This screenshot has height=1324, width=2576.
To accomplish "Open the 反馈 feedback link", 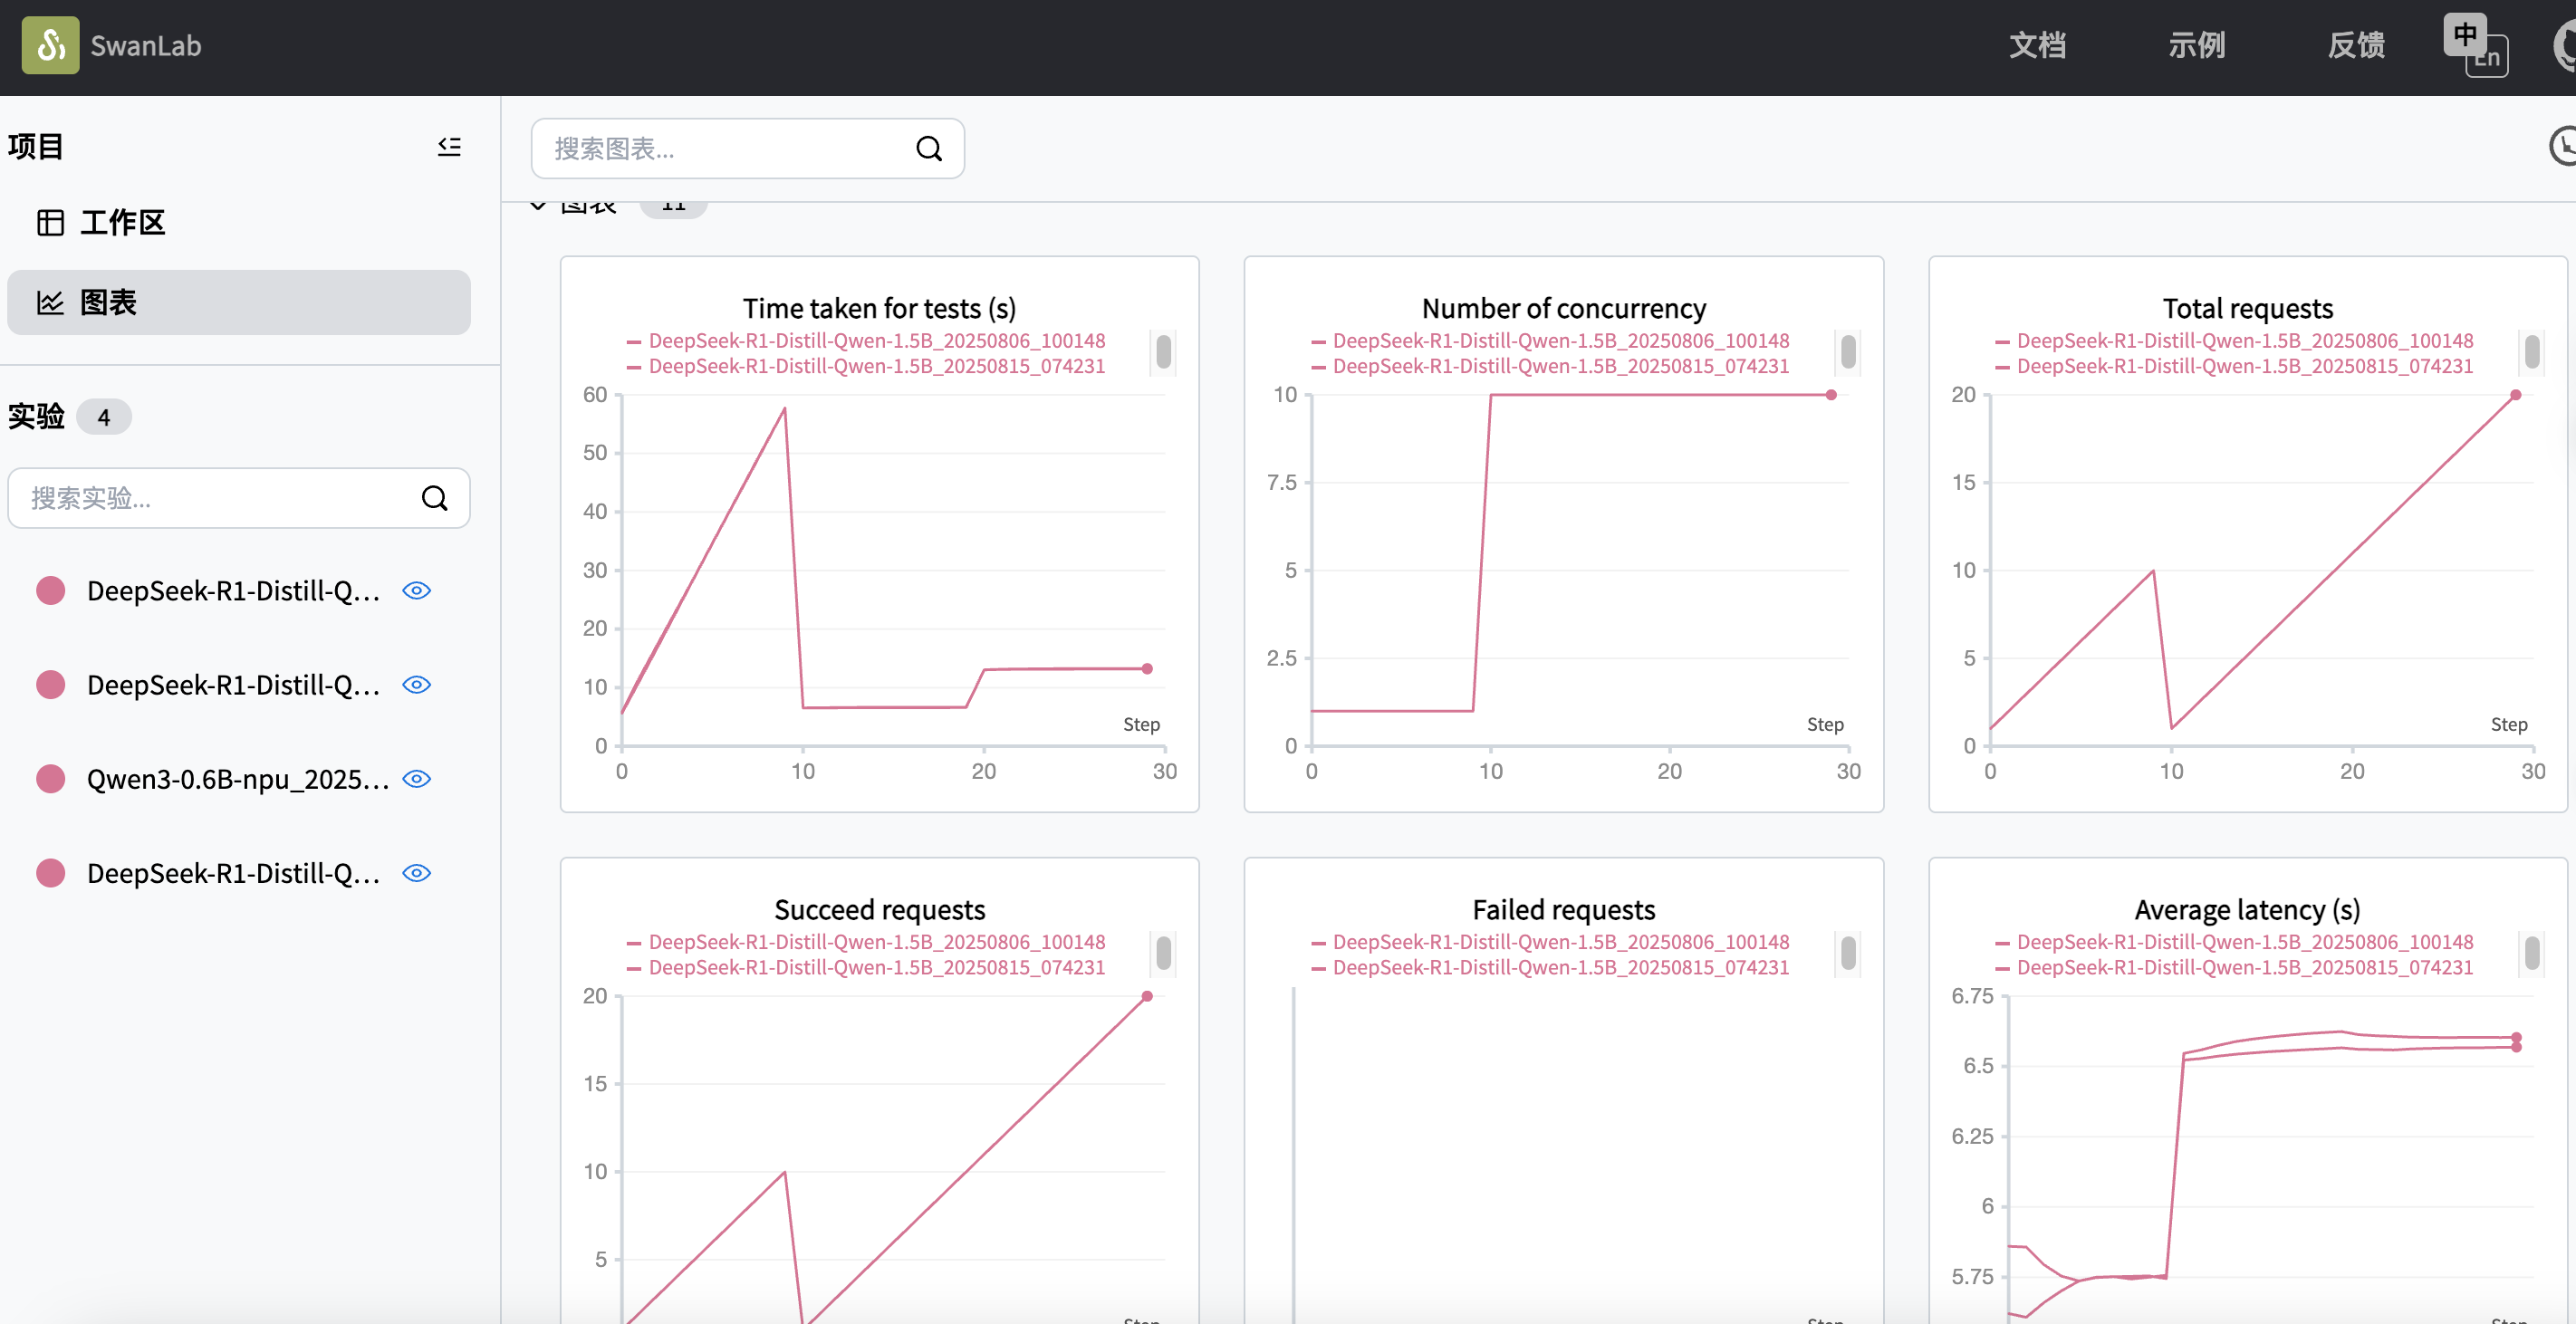I will pos(2356,45).
